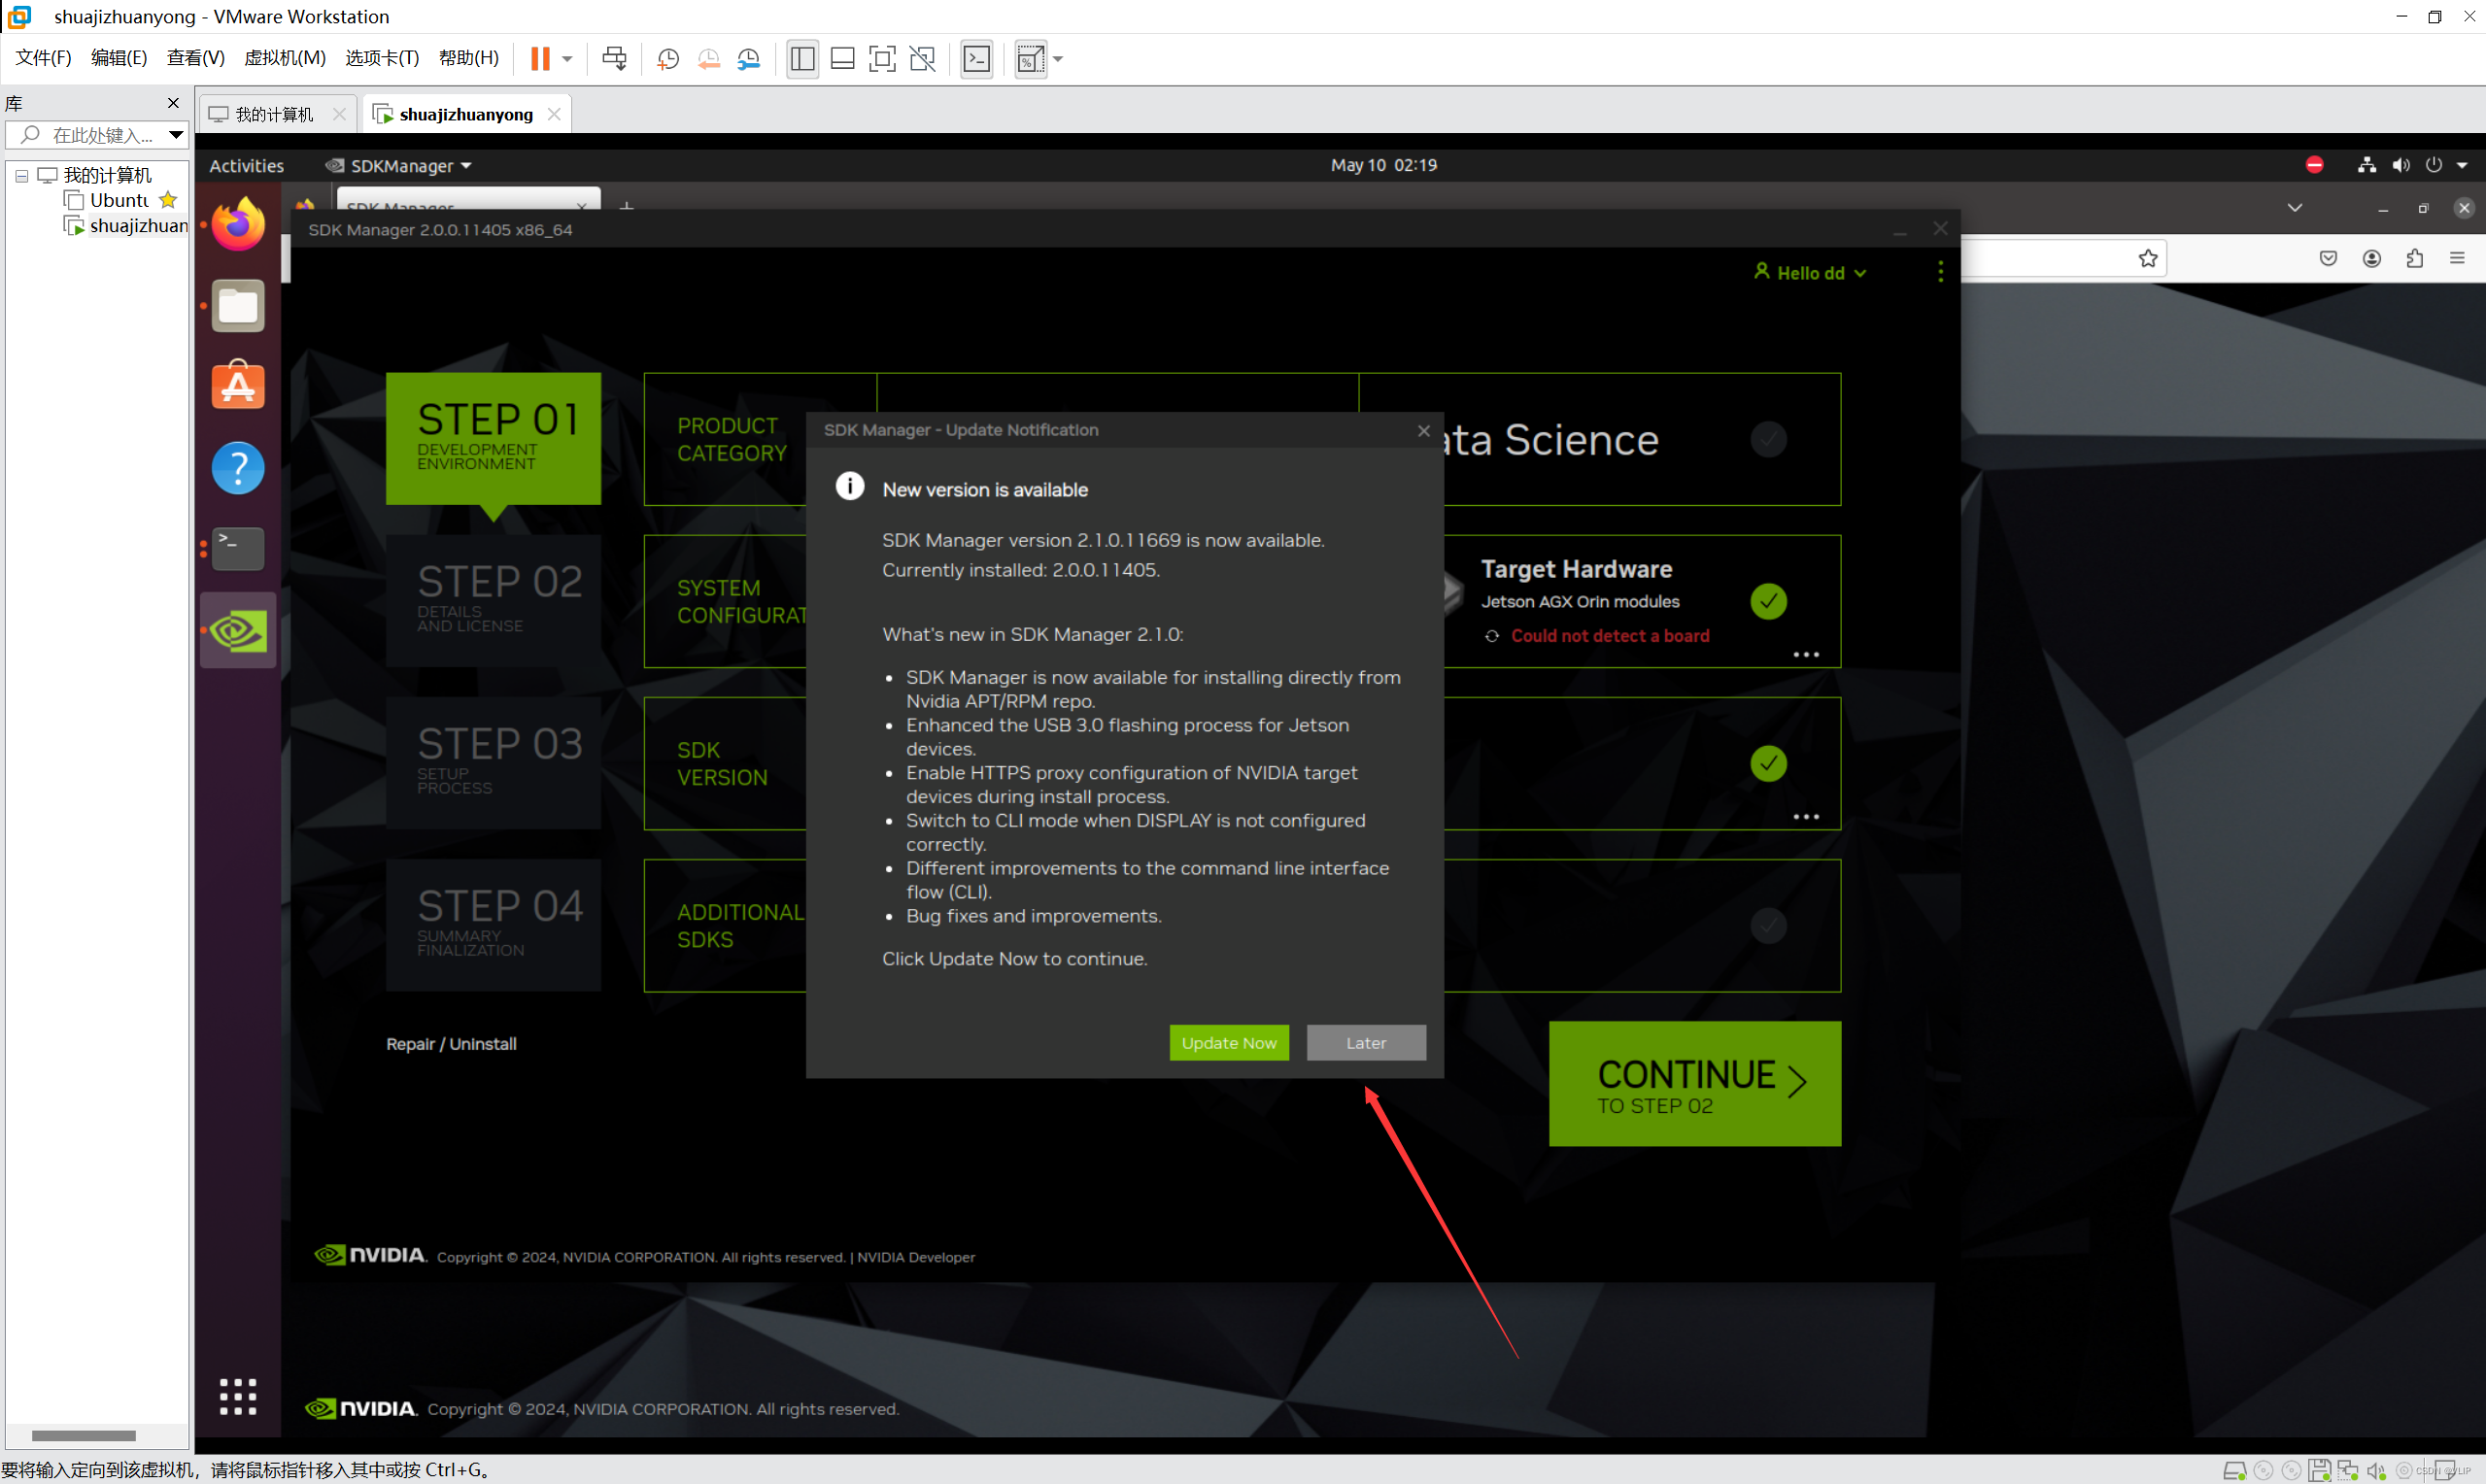Switch to the 我的计算机 tab
Image resolution: width=2486 pixels, height=1484 pixels.
pos(274,115)
